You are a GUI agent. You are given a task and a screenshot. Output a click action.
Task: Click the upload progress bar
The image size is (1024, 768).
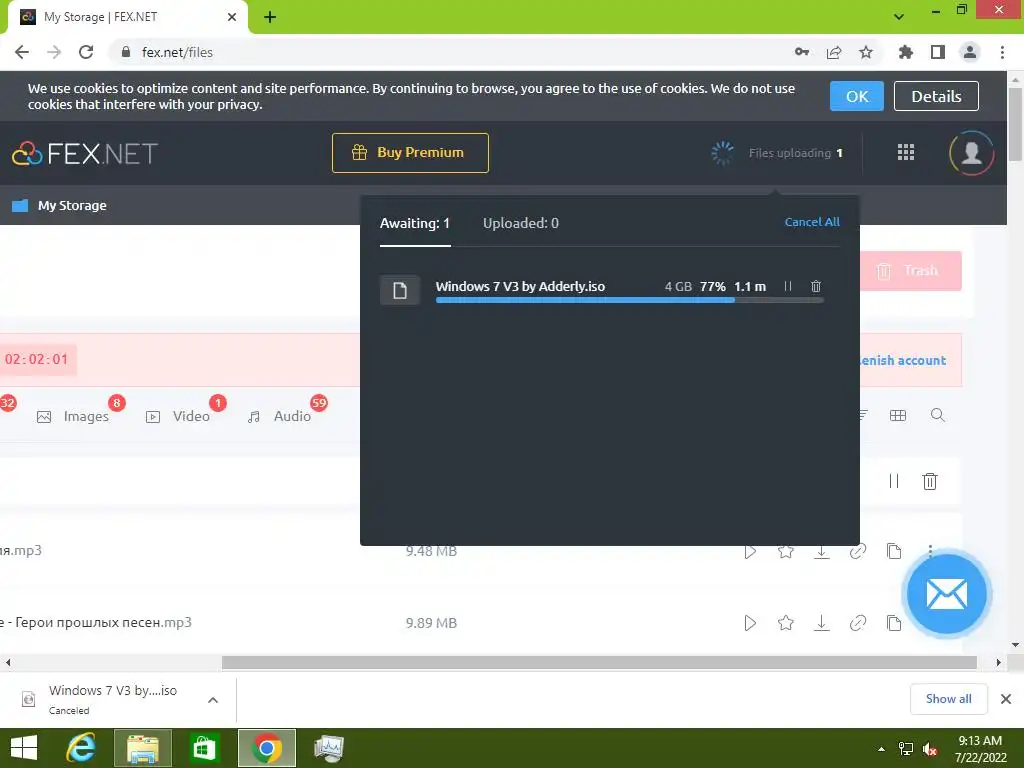tap(630, 300)
